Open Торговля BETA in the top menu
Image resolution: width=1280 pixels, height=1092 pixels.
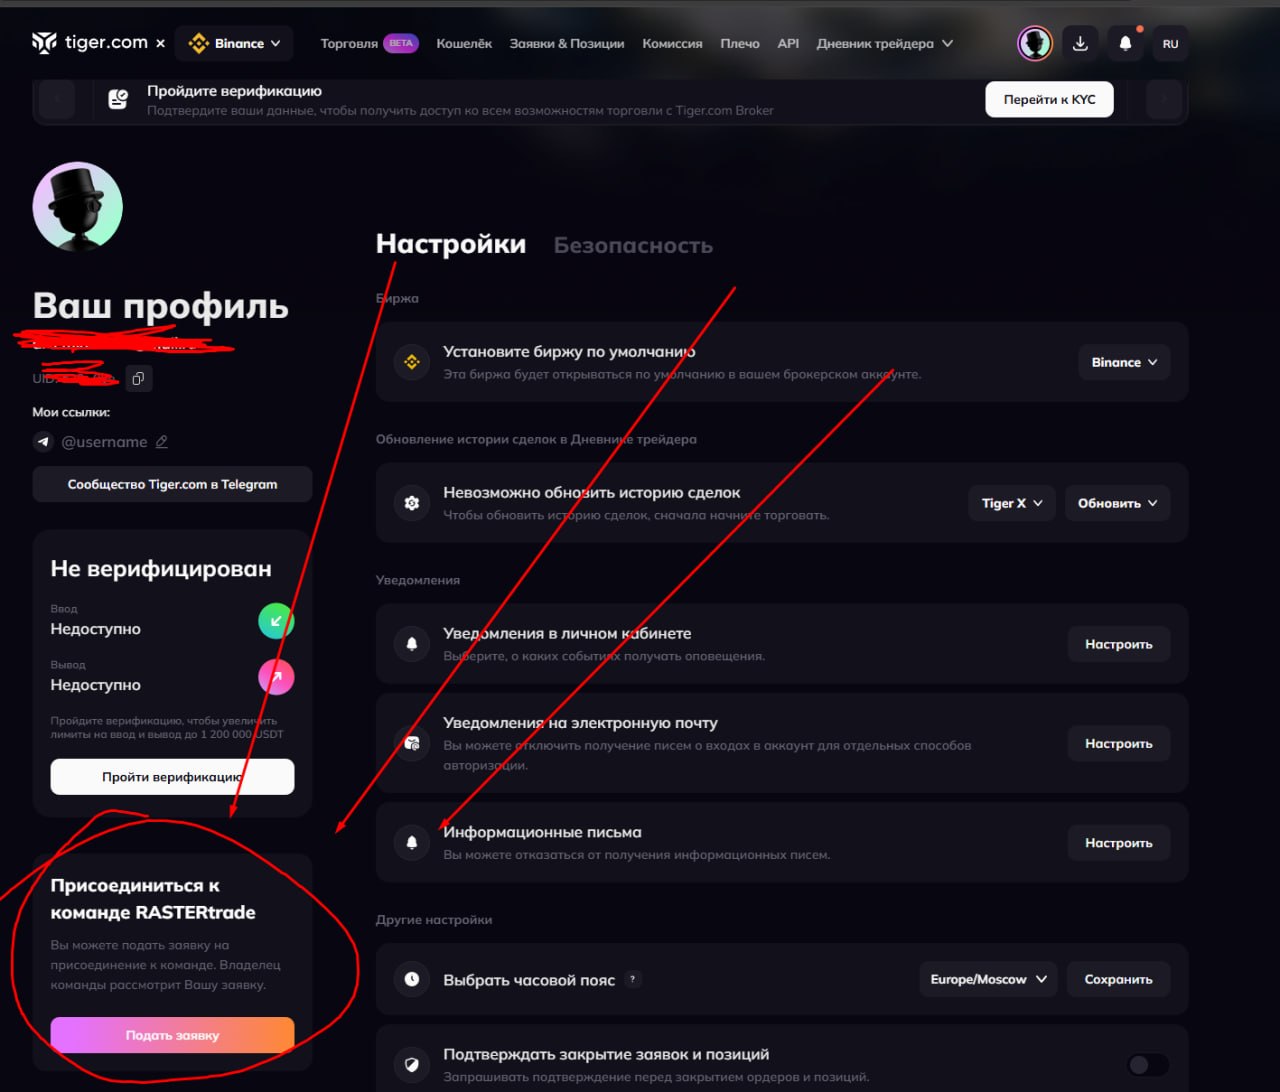click(368, 44)
